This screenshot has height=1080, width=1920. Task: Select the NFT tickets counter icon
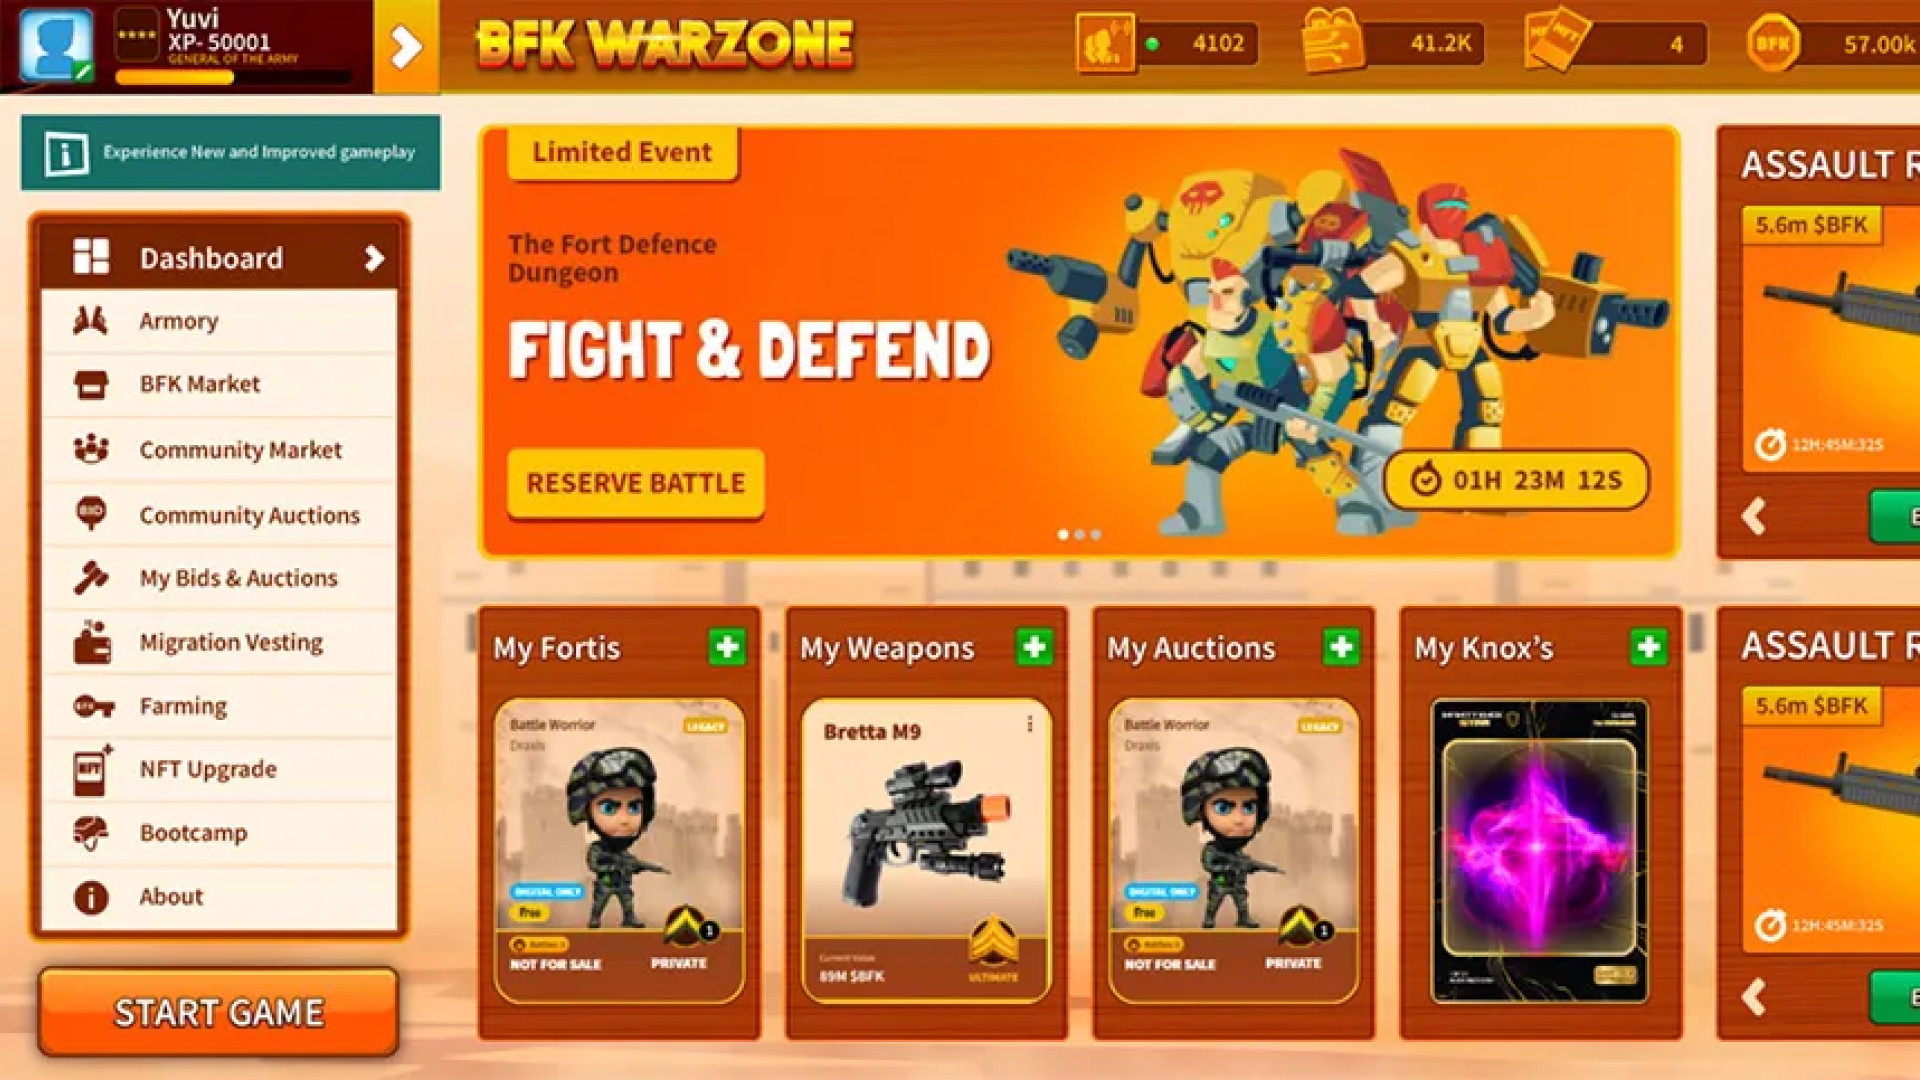[1557, 41]
